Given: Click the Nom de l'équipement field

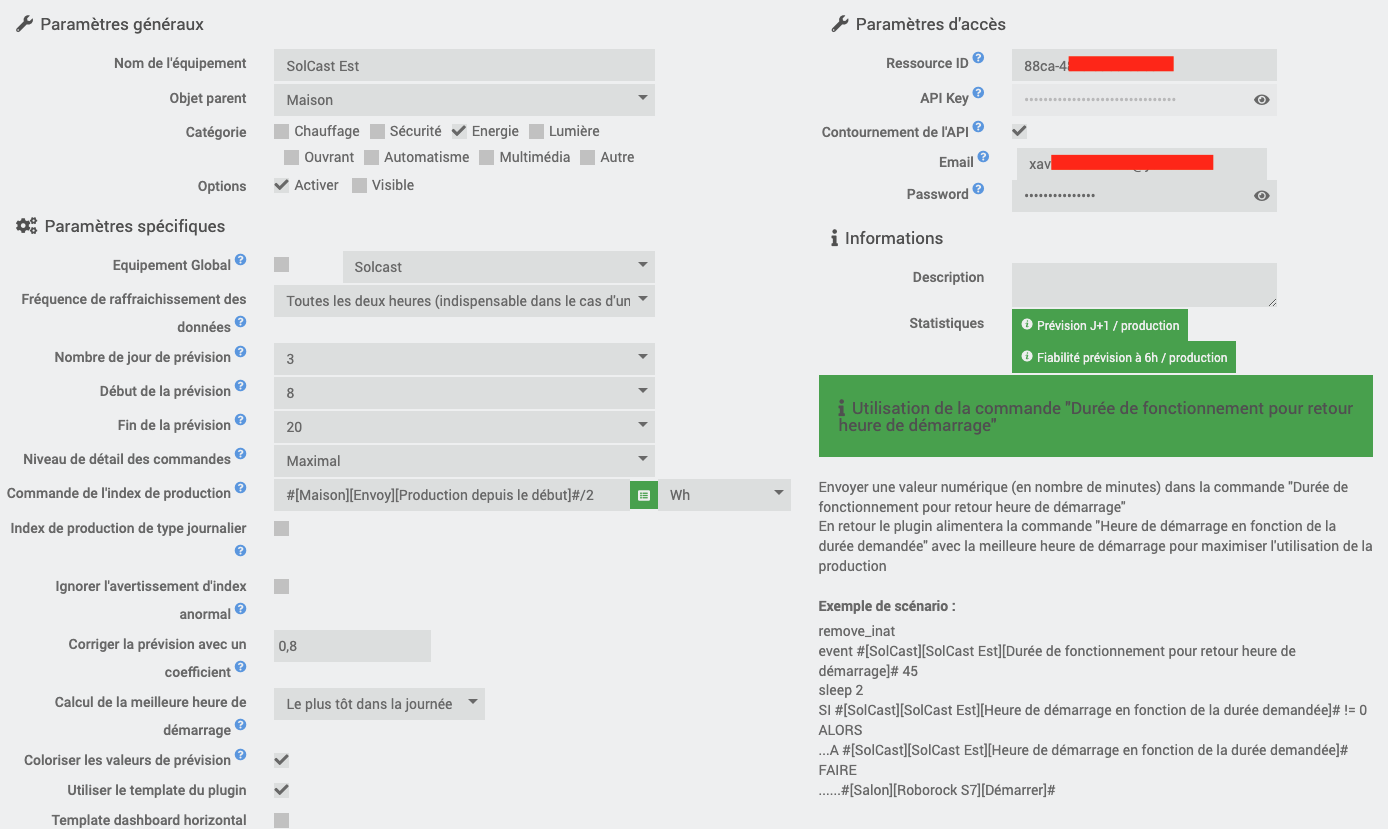Looking at the screenshot, I should (464, 66).
